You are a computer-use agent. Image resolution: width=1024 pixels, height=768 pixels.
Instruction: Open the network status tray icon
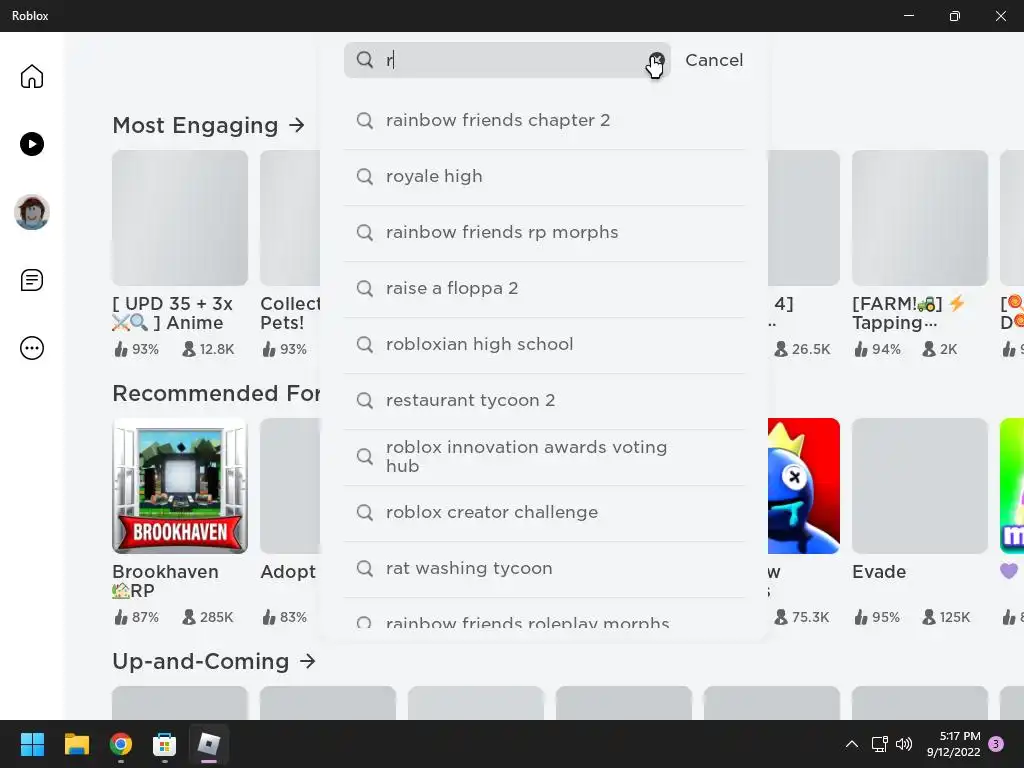(879, 744)
